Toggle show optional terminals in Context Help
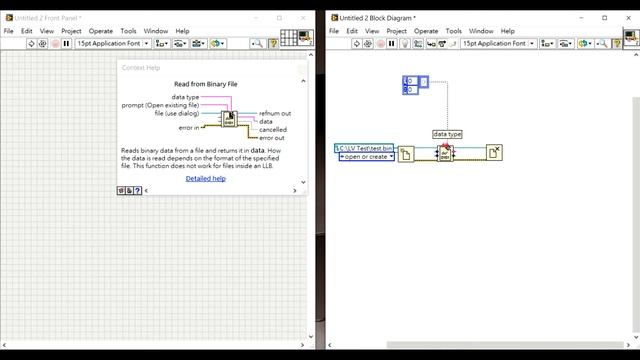Viewport: 640px width, 360px height. pyautogui.click(x=121, y=191)
